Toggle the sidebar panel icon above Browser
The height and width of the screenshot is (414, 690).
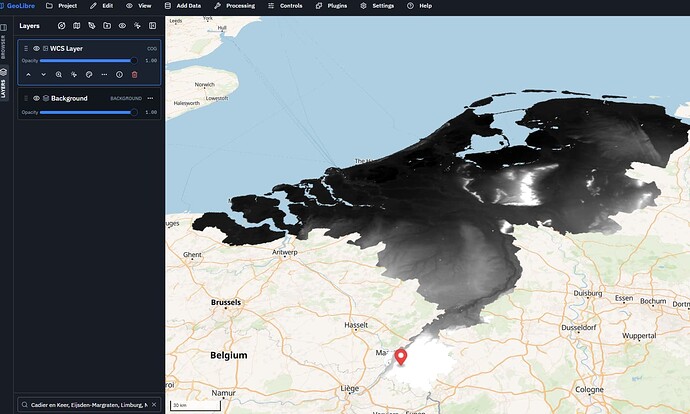4,27
